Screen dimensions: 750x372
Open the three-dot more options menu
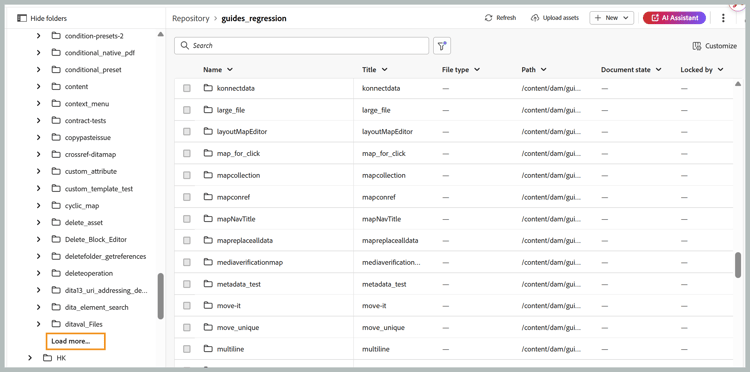coord(723,18)
